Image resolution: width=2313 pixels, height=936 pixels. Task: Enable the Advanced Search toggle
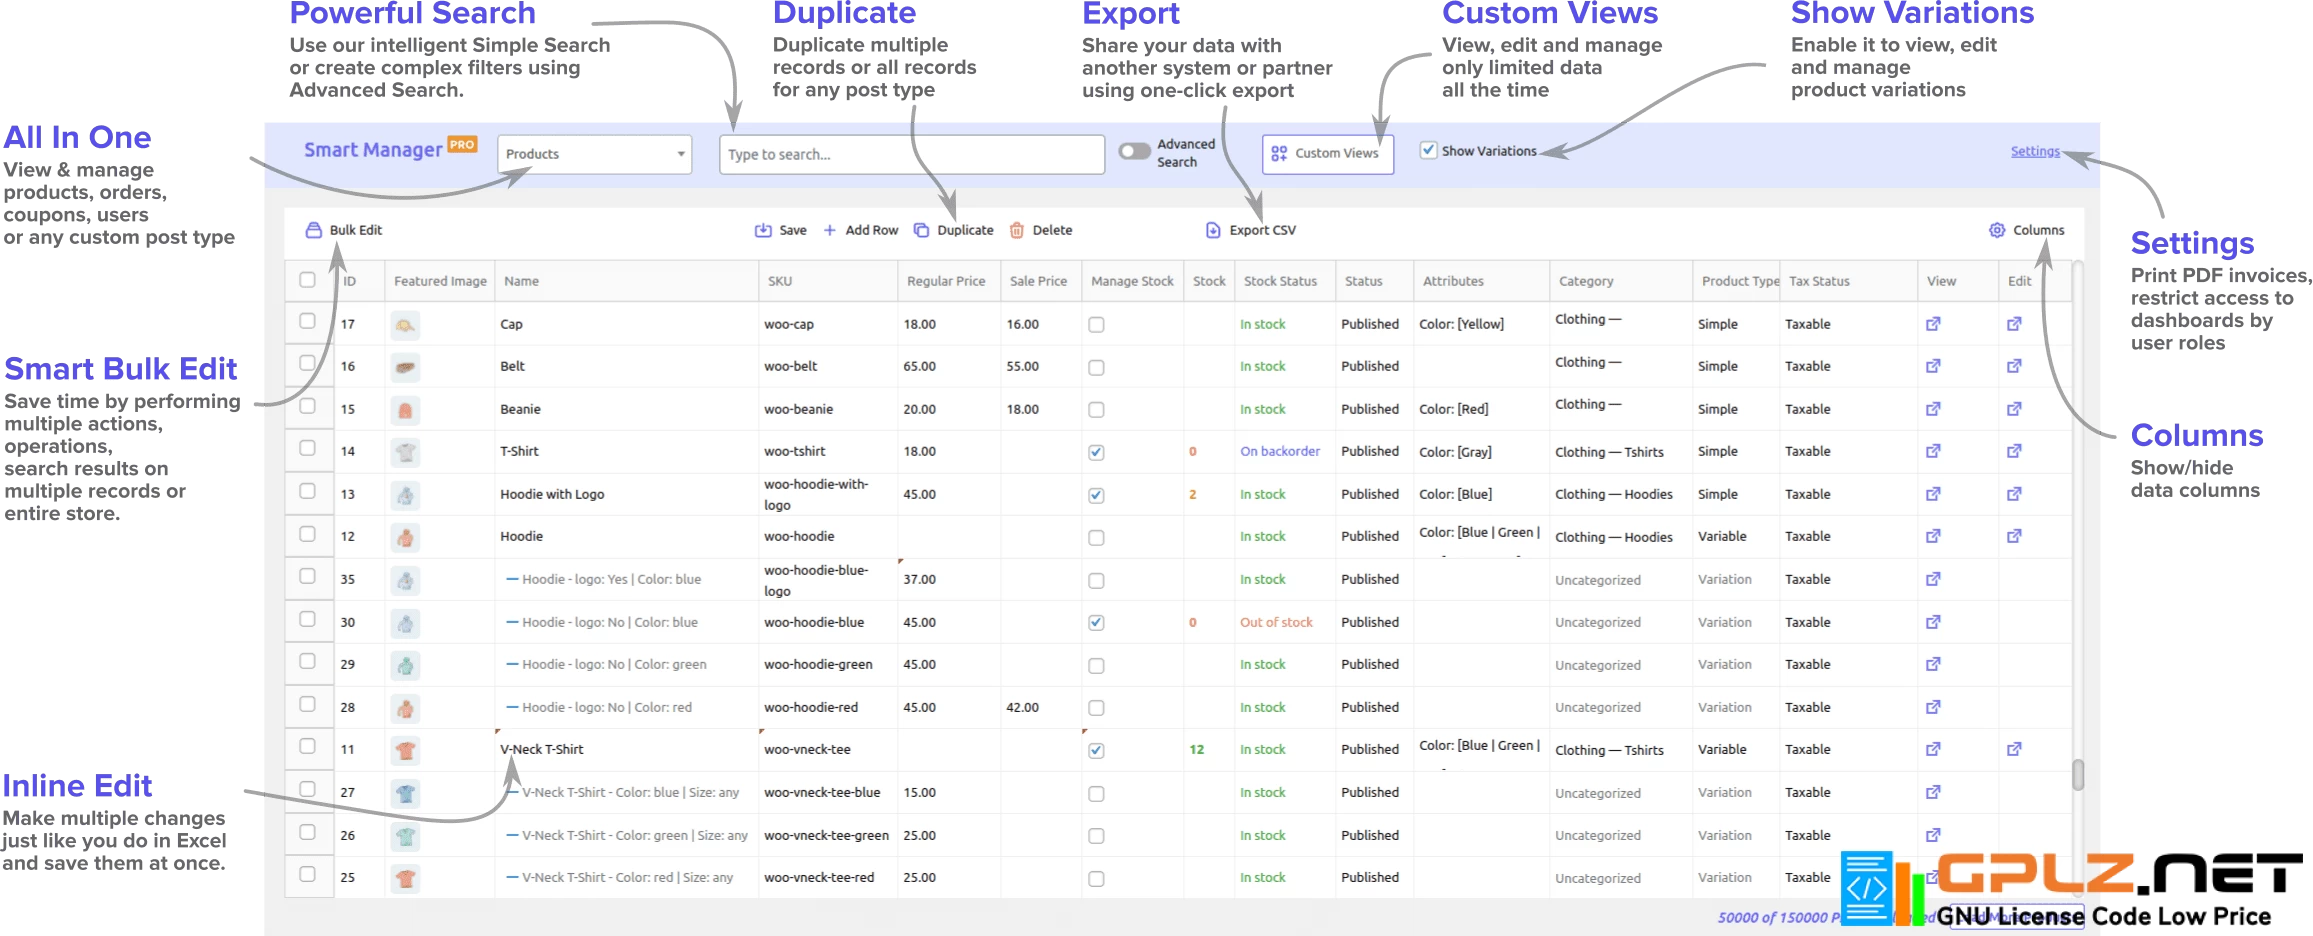tap(1135, 151)
